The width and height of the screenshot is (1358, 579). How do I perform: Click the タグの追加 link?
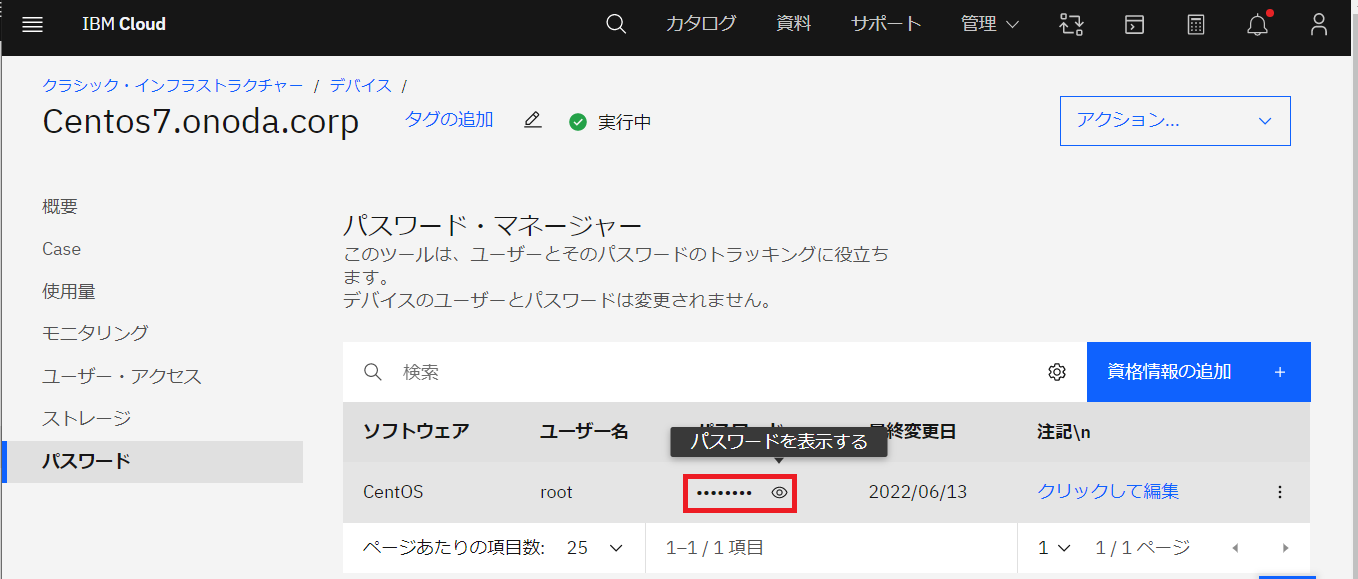tap(449, 119)
